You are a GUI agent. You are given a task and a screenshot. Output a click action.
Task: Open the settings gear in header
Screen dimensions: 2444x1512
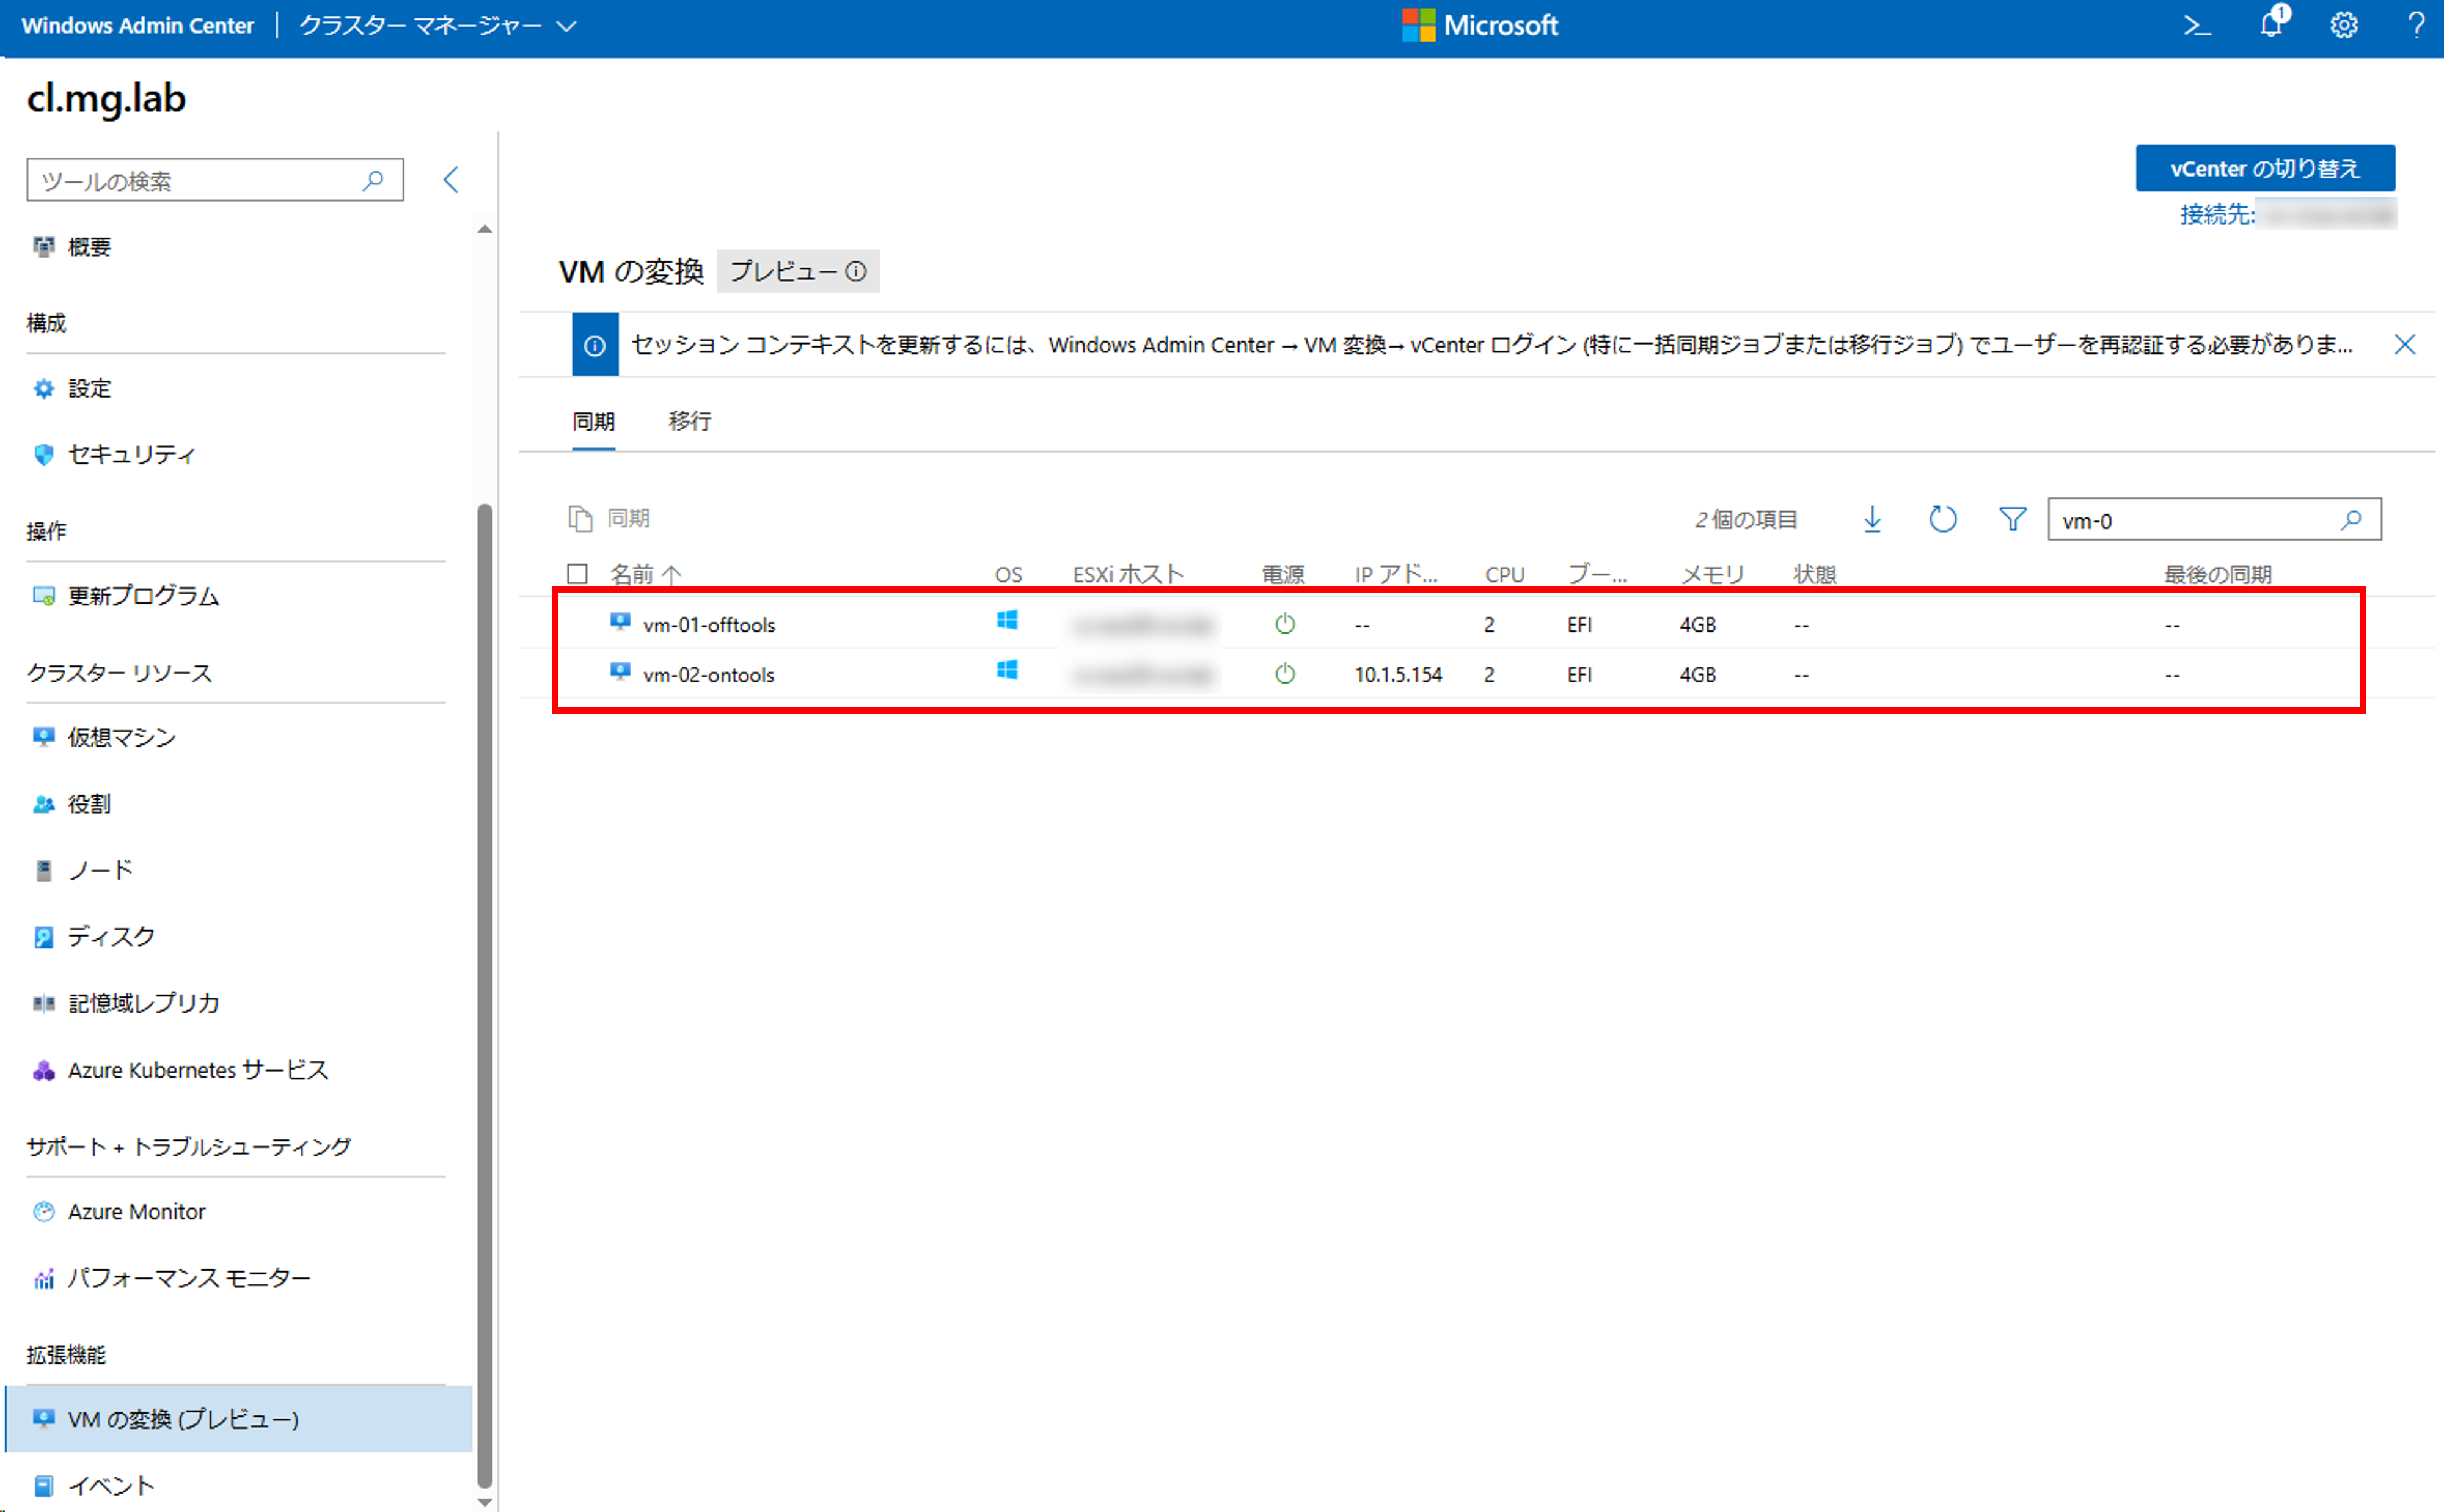point(2343,26)
